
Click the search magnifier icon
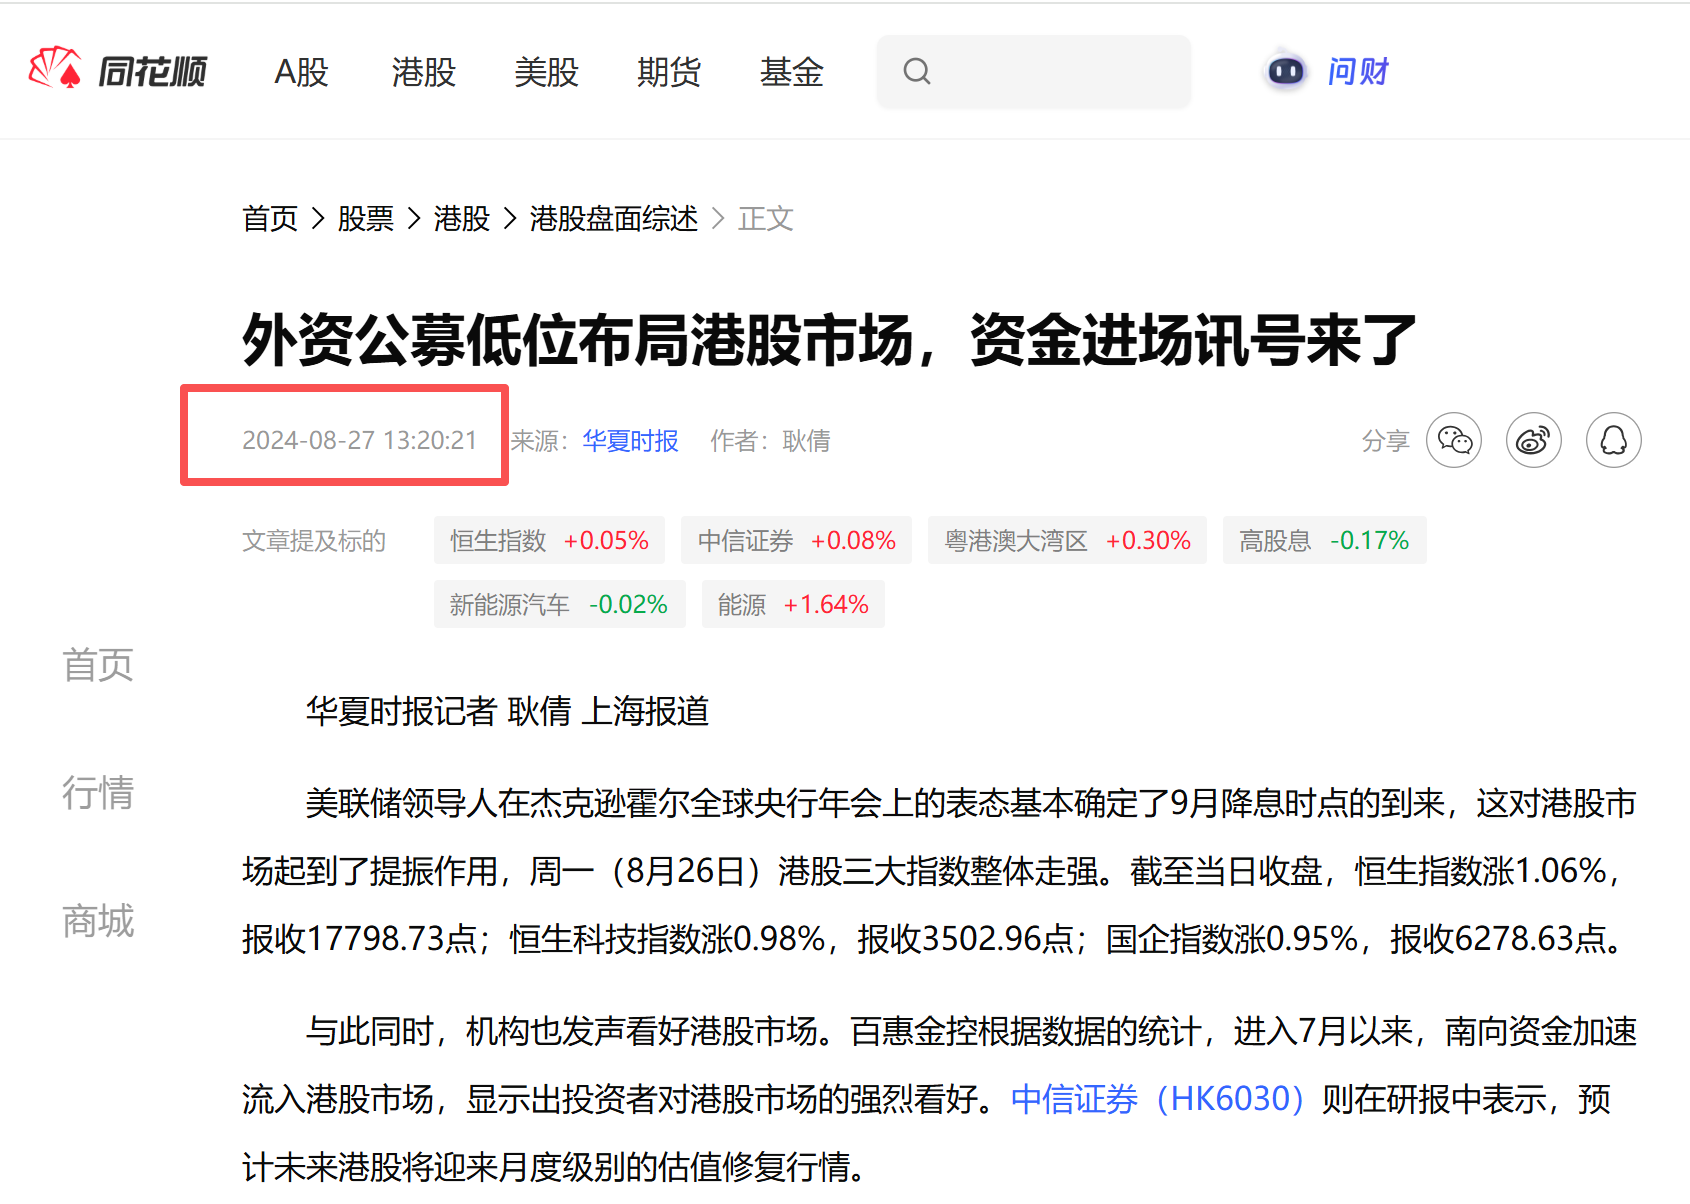click(x=916, y=71)
